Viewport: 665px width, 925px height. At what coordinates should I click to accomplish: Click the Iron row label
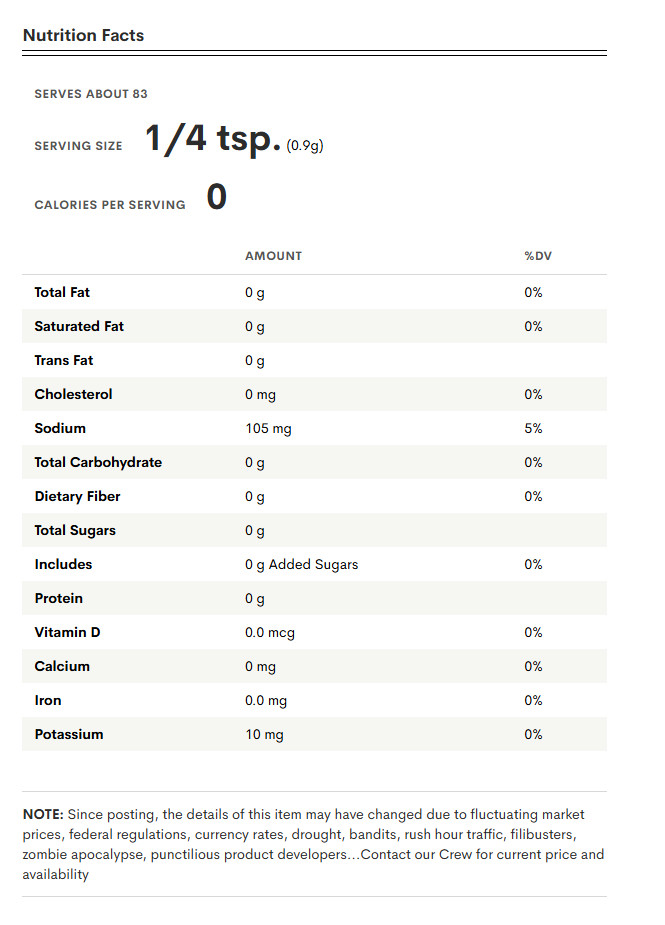pos(48,700)
